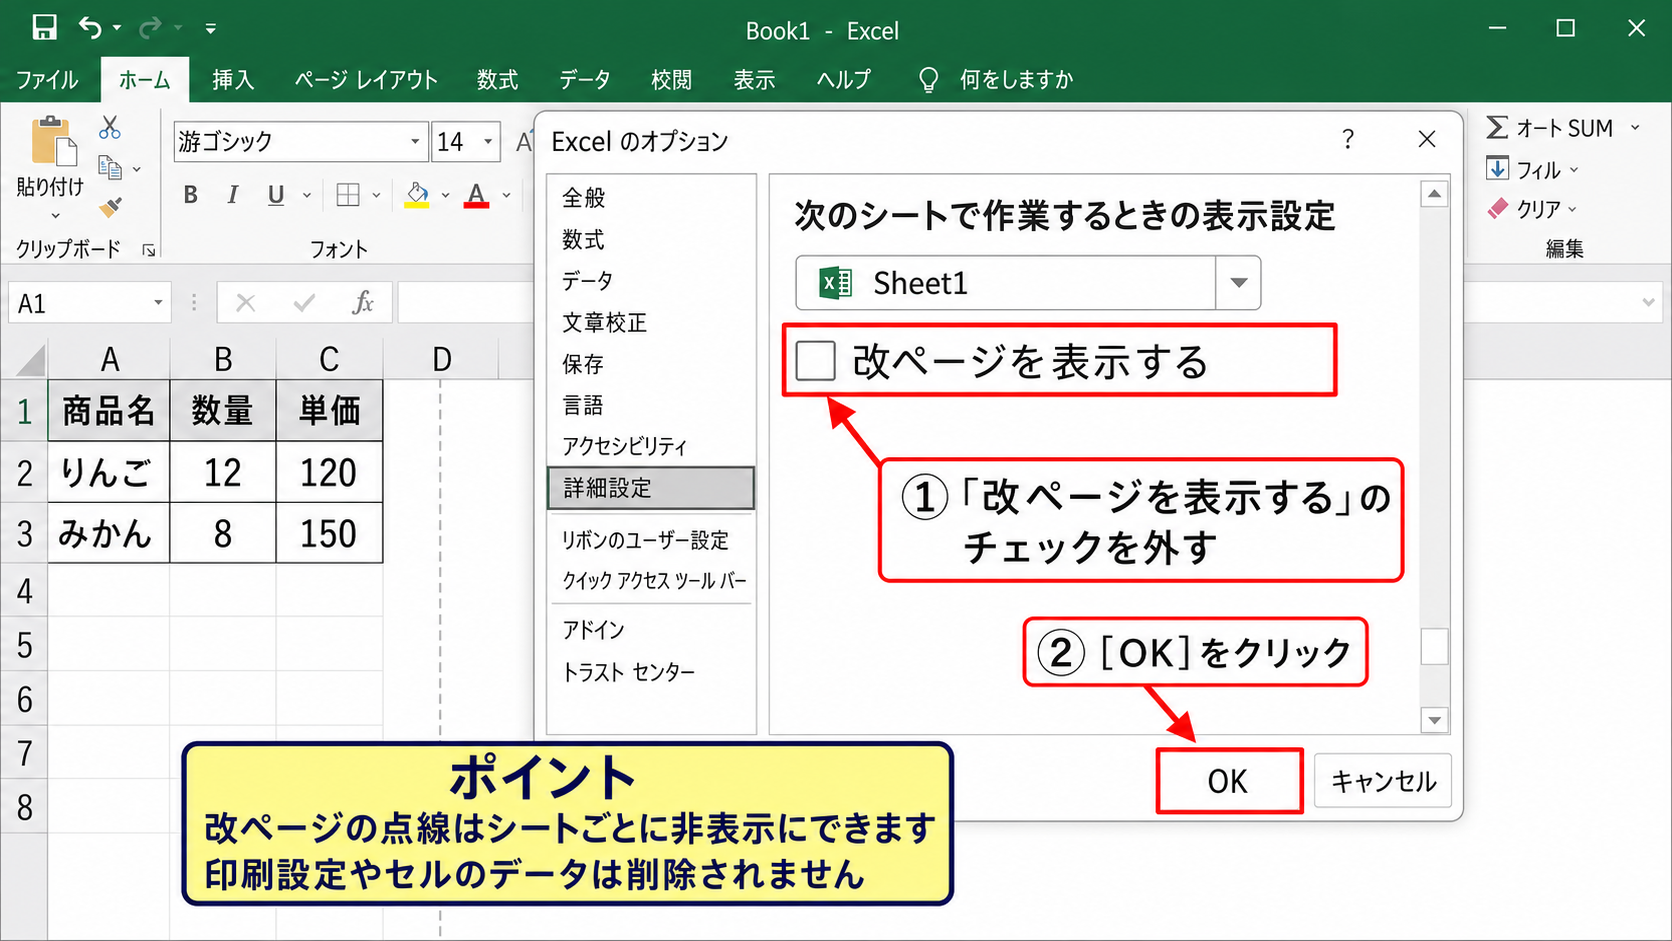Expand the formula bar chevron

[1648, 303]
